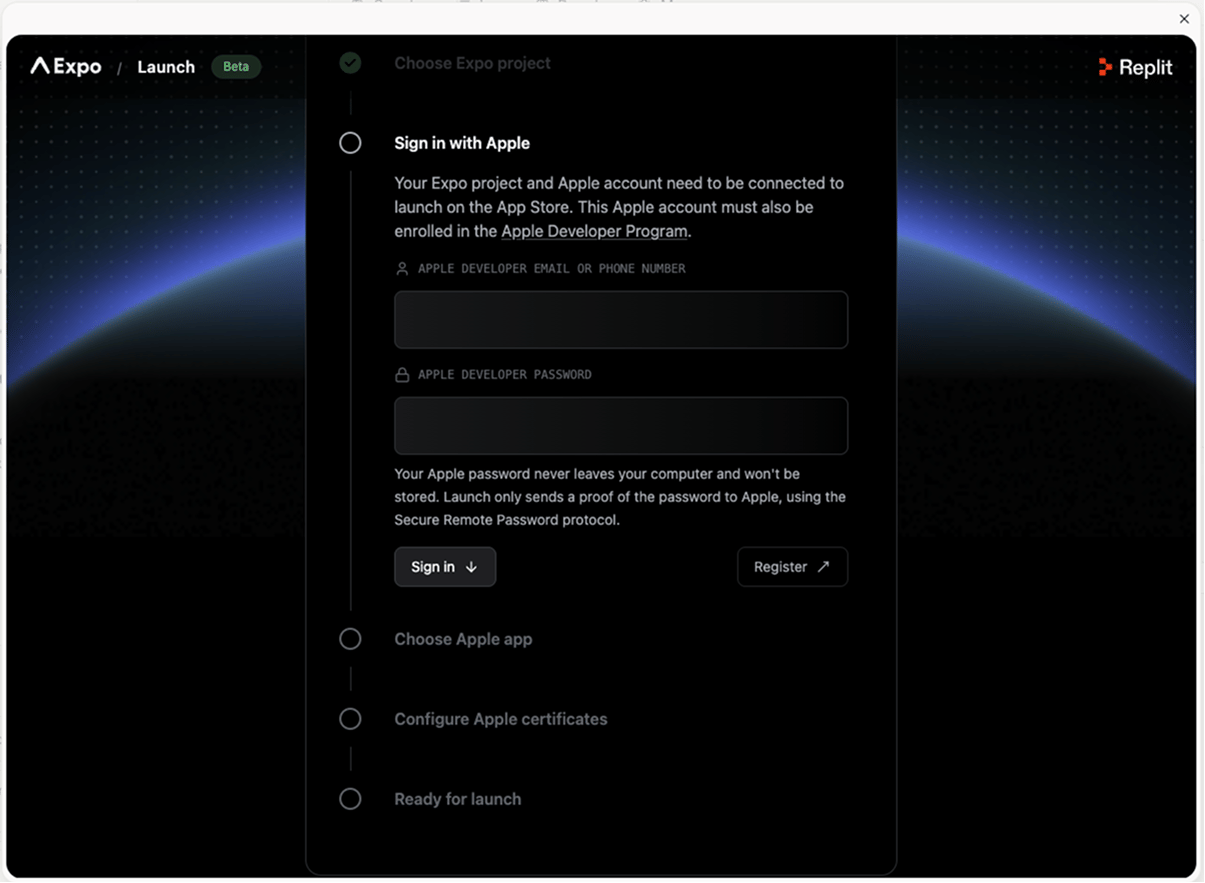Screen dimensions: 1205x883
Task: Open the Apple Developer Program link
Action: (x=594, y=231)
